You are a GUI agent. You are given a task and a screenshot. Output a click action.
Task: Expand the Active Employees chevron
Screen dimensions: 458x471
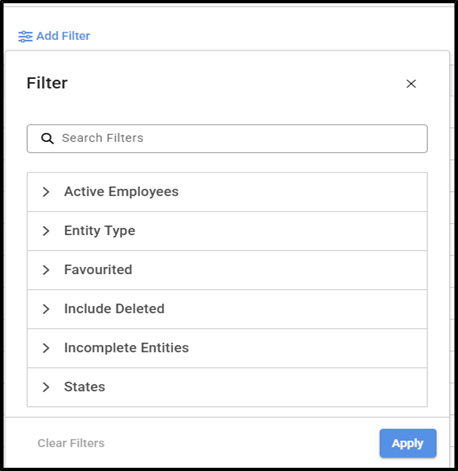pyautogui.click(x=46, y=192)
